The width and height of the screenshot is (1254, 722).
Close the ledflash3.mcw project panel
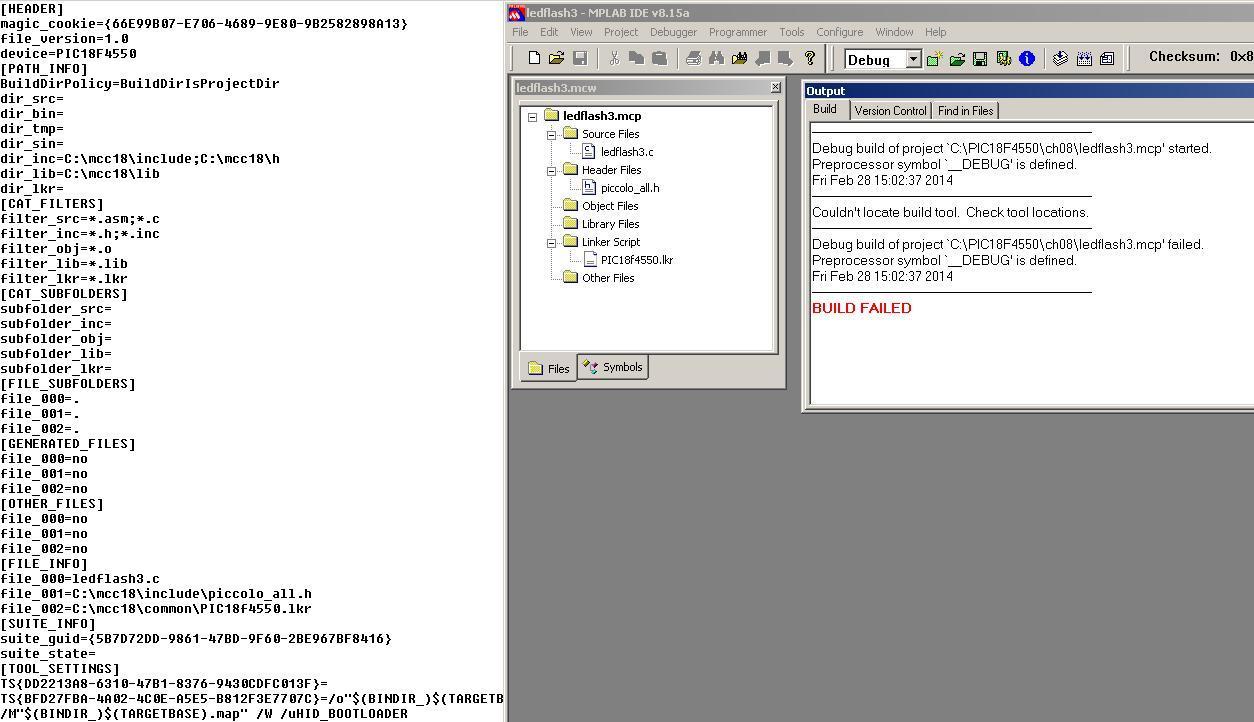775,88
